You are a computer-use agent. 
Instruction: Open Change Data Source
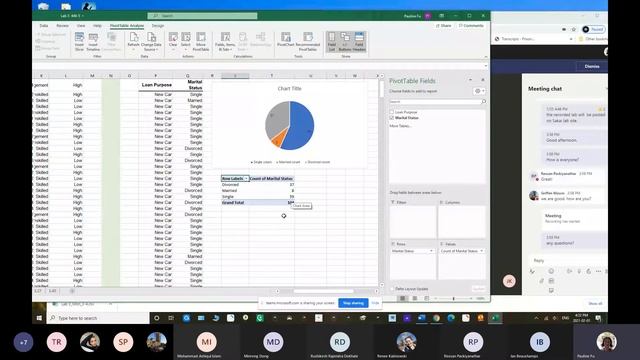pos(151,42)
